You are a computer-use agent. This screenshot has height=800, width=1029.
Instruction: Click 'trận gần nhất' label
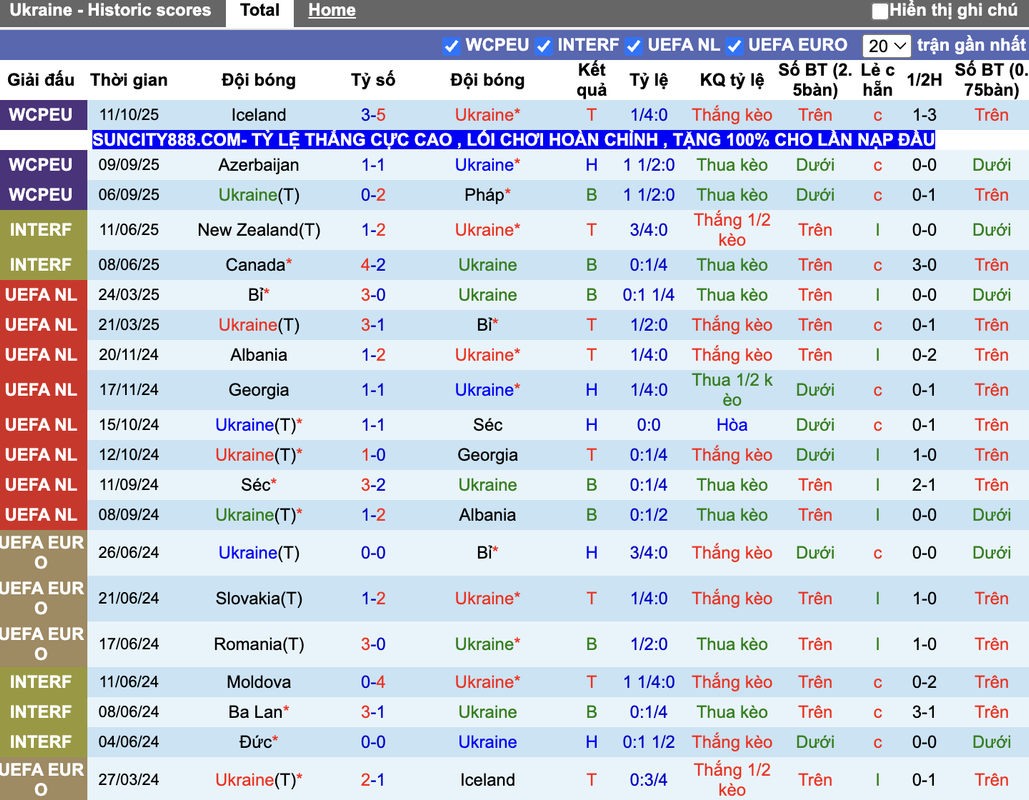pyautogui.click(x=971, y=45)
